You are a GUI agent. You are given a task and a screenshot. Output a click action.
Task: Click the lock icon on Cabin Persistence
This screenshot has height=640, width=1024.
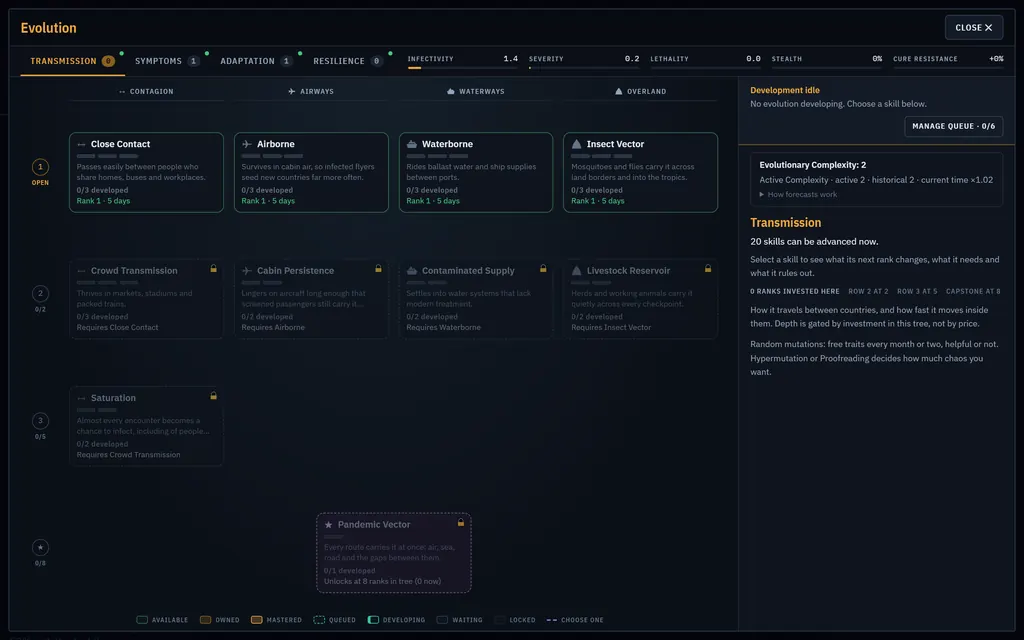point(378,268)
